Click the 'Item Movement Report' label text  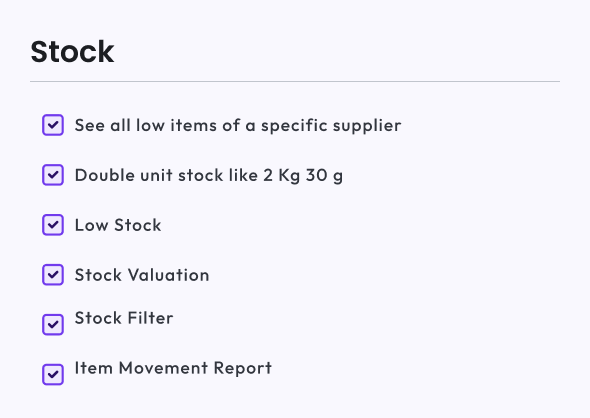pyautogui.click(x=173, y=368)
